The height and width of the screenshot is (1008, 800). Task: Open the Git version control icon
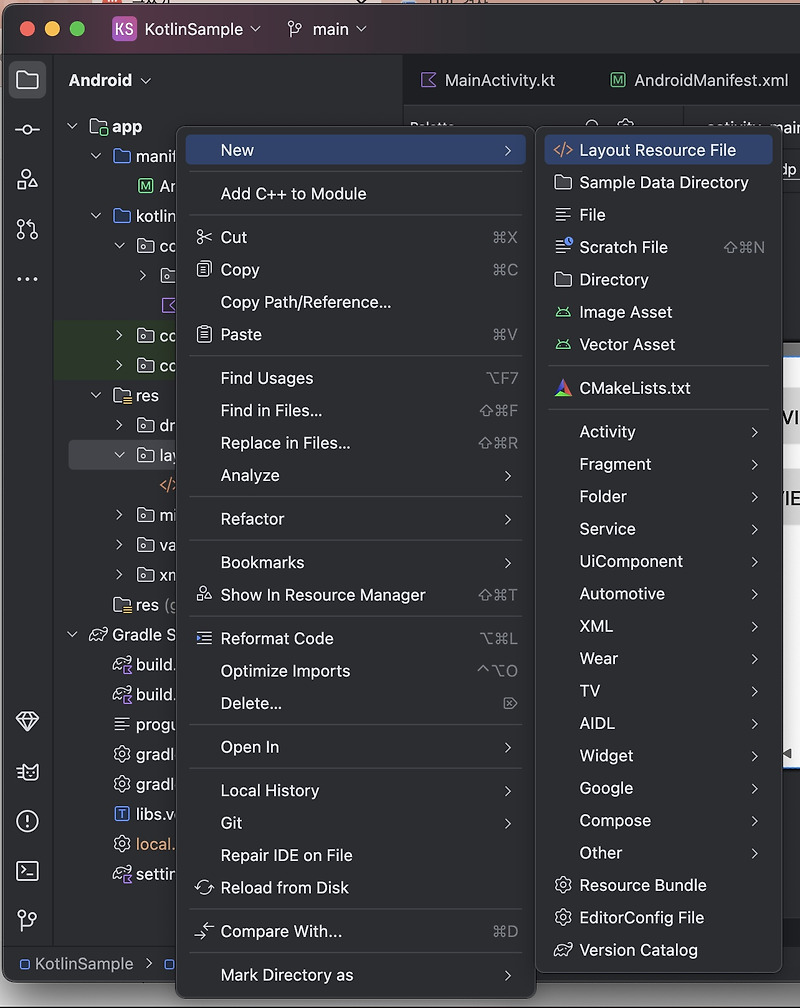coord(27,920)
